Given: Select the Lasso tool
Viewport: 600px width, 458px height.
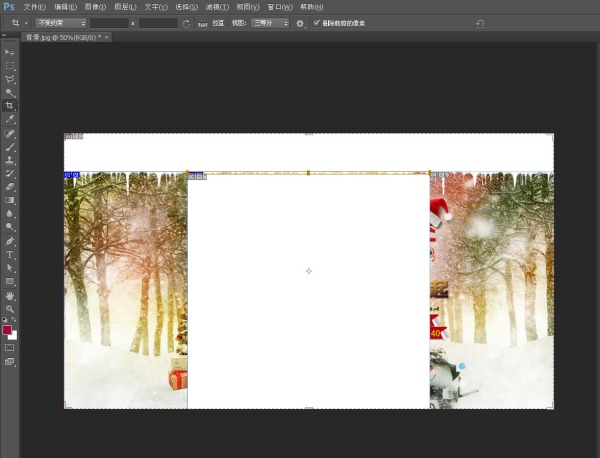Looking at the screenshot, I should click(x=10, y=78).
